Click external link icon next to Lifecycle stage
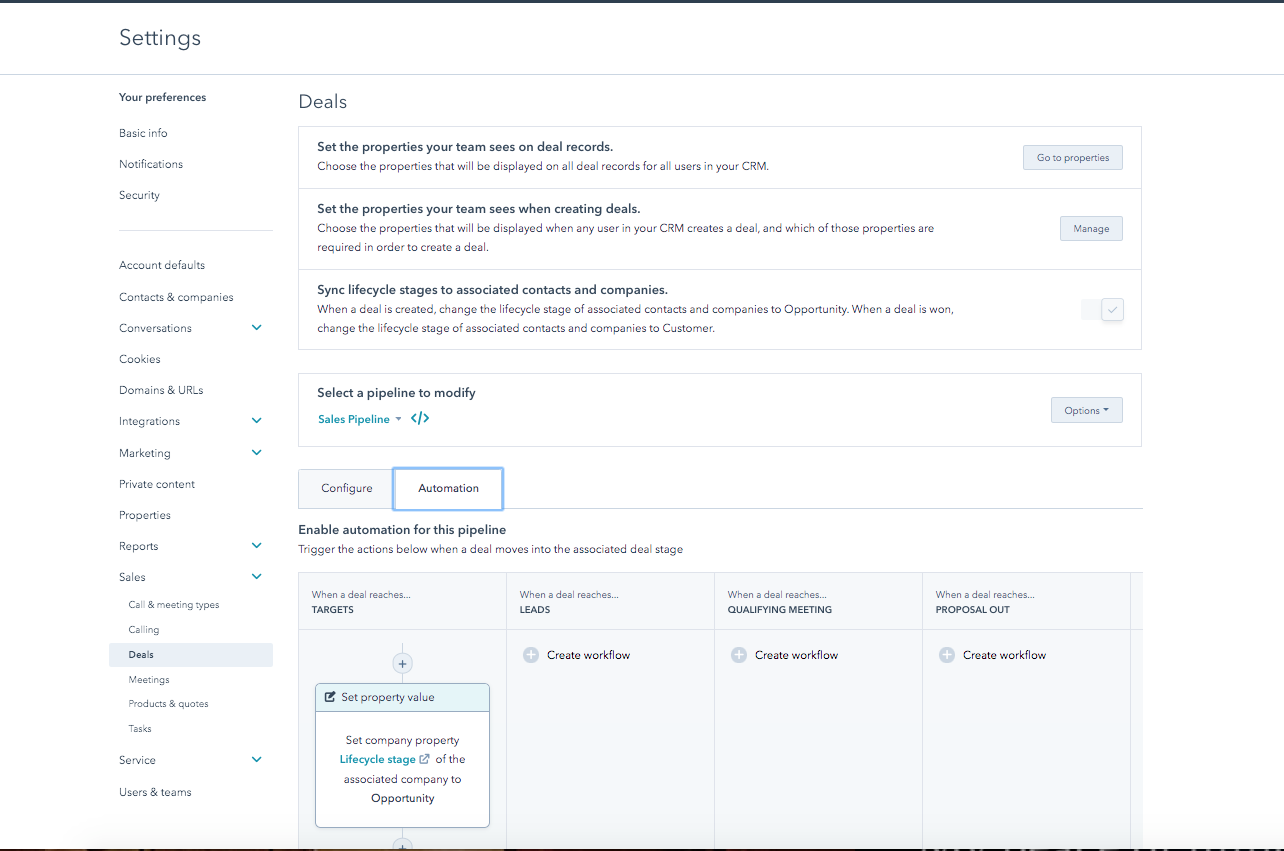The image size is (1284, 851). tap(424, 759)
